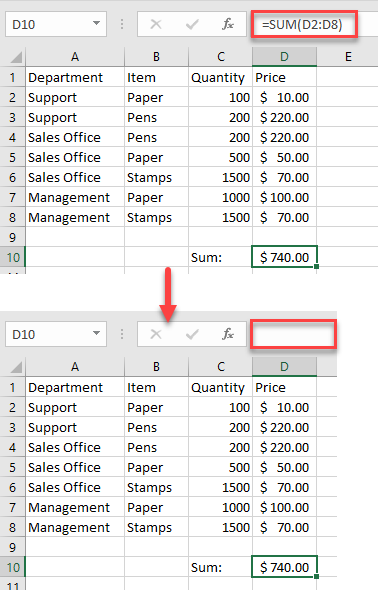
Task: Click Enter checkmark in bottom formula bar
Action: tap(192, 334)
